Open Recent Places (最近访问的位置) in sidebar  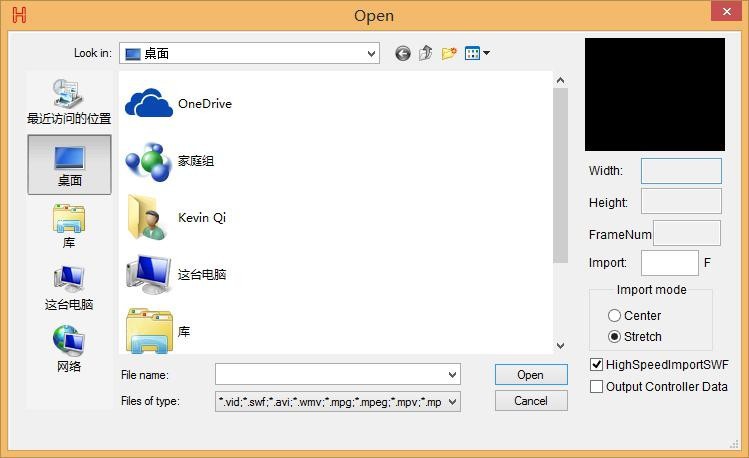tap(69, 102)
